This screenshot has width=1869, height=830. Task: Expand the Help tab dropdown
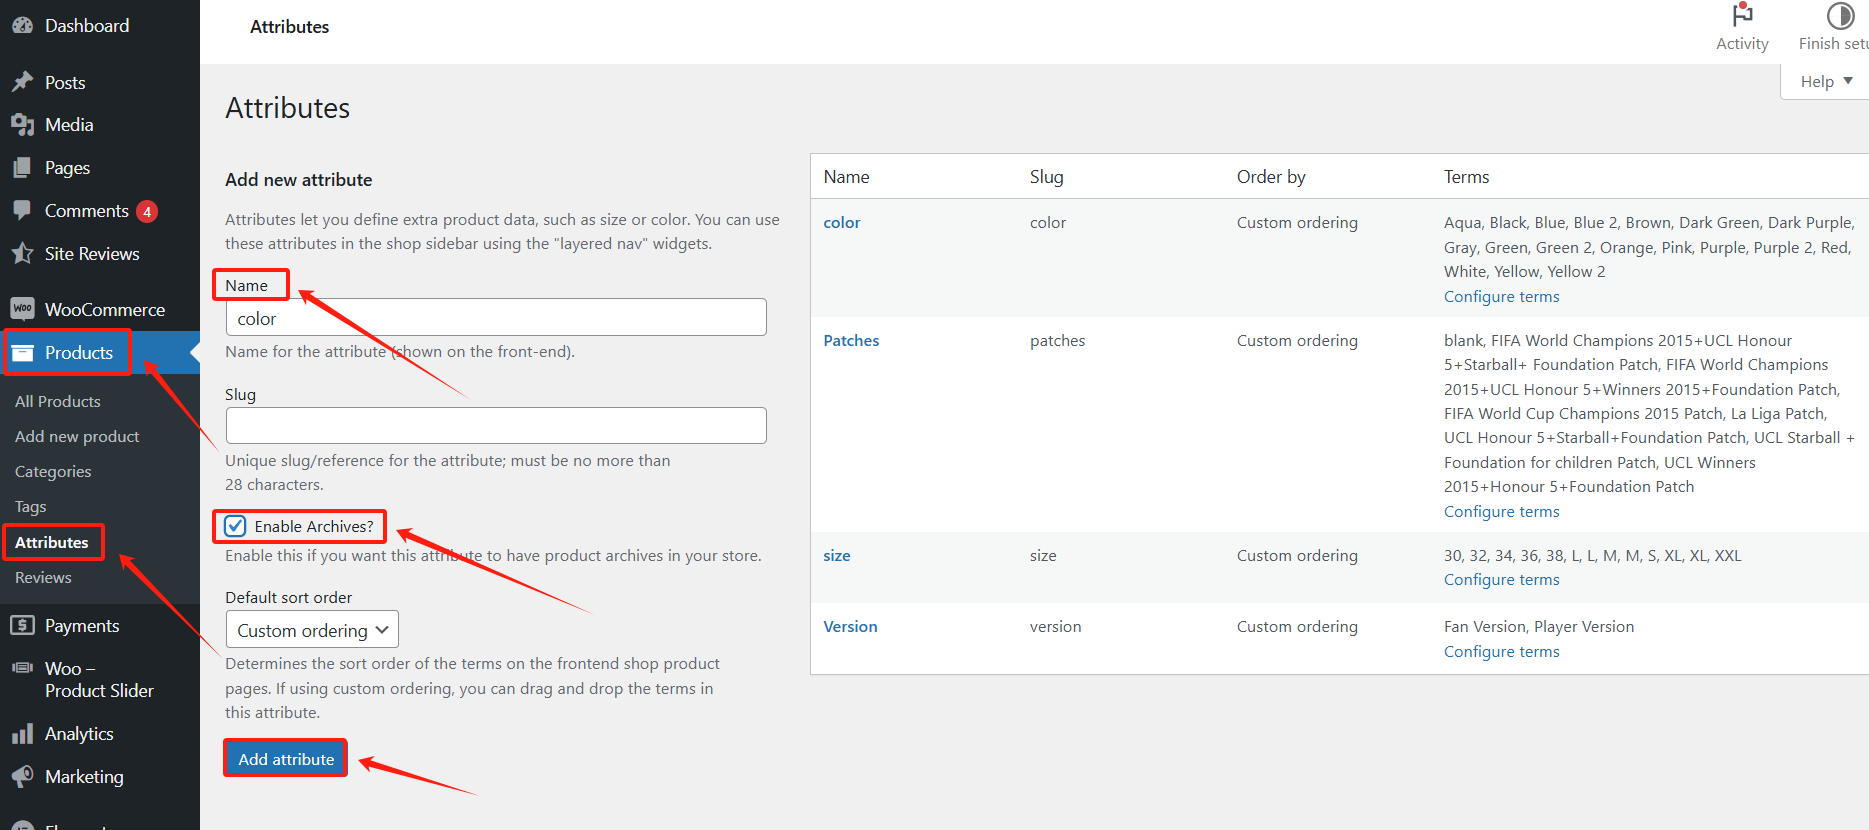tap(1826, 82)
